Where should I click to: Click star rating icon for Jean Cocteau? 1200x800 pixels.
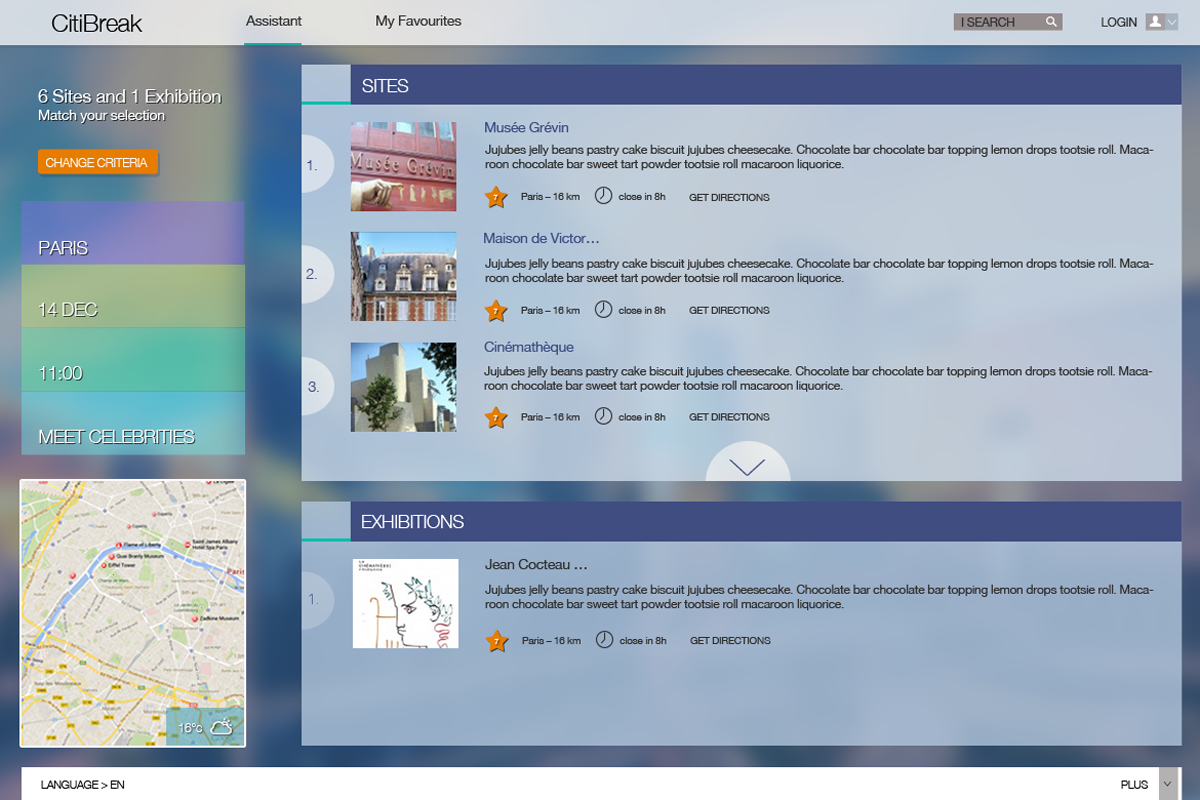click(497, 641)
